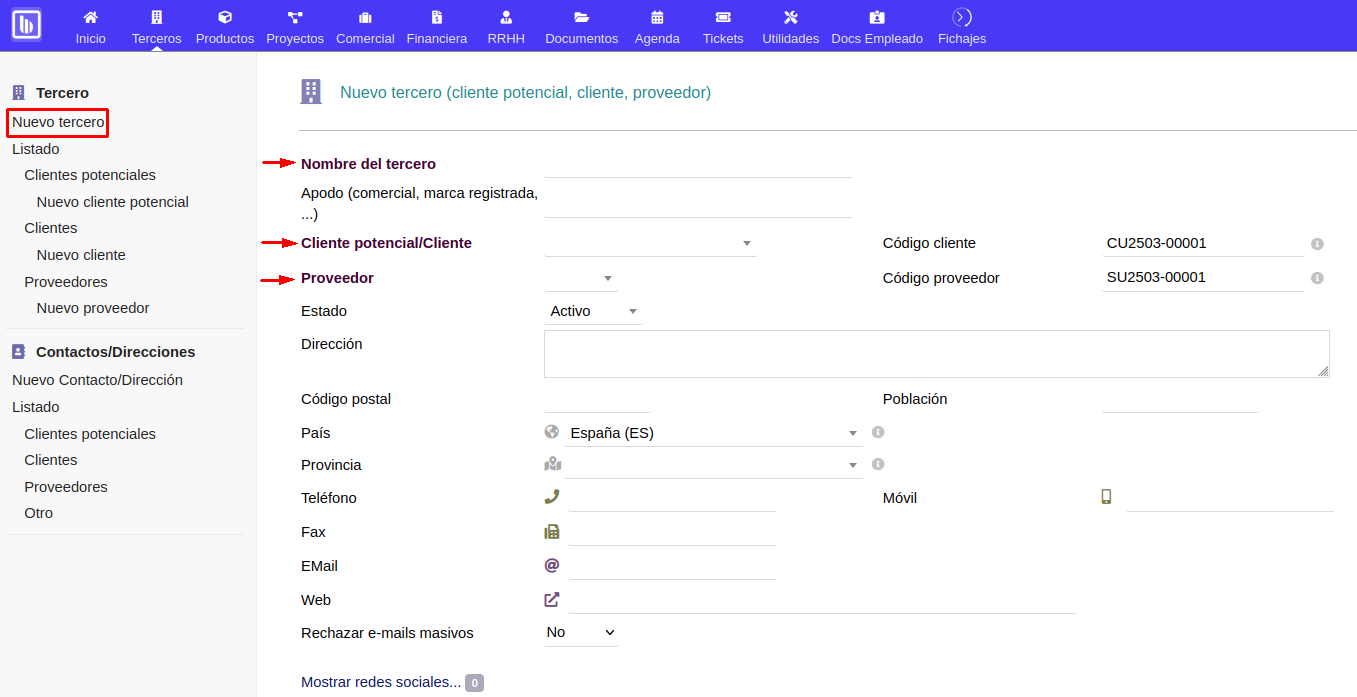Open the Proyectos module icon
1357x697 pixels.
pyautogui.click(x=295, y=17)
